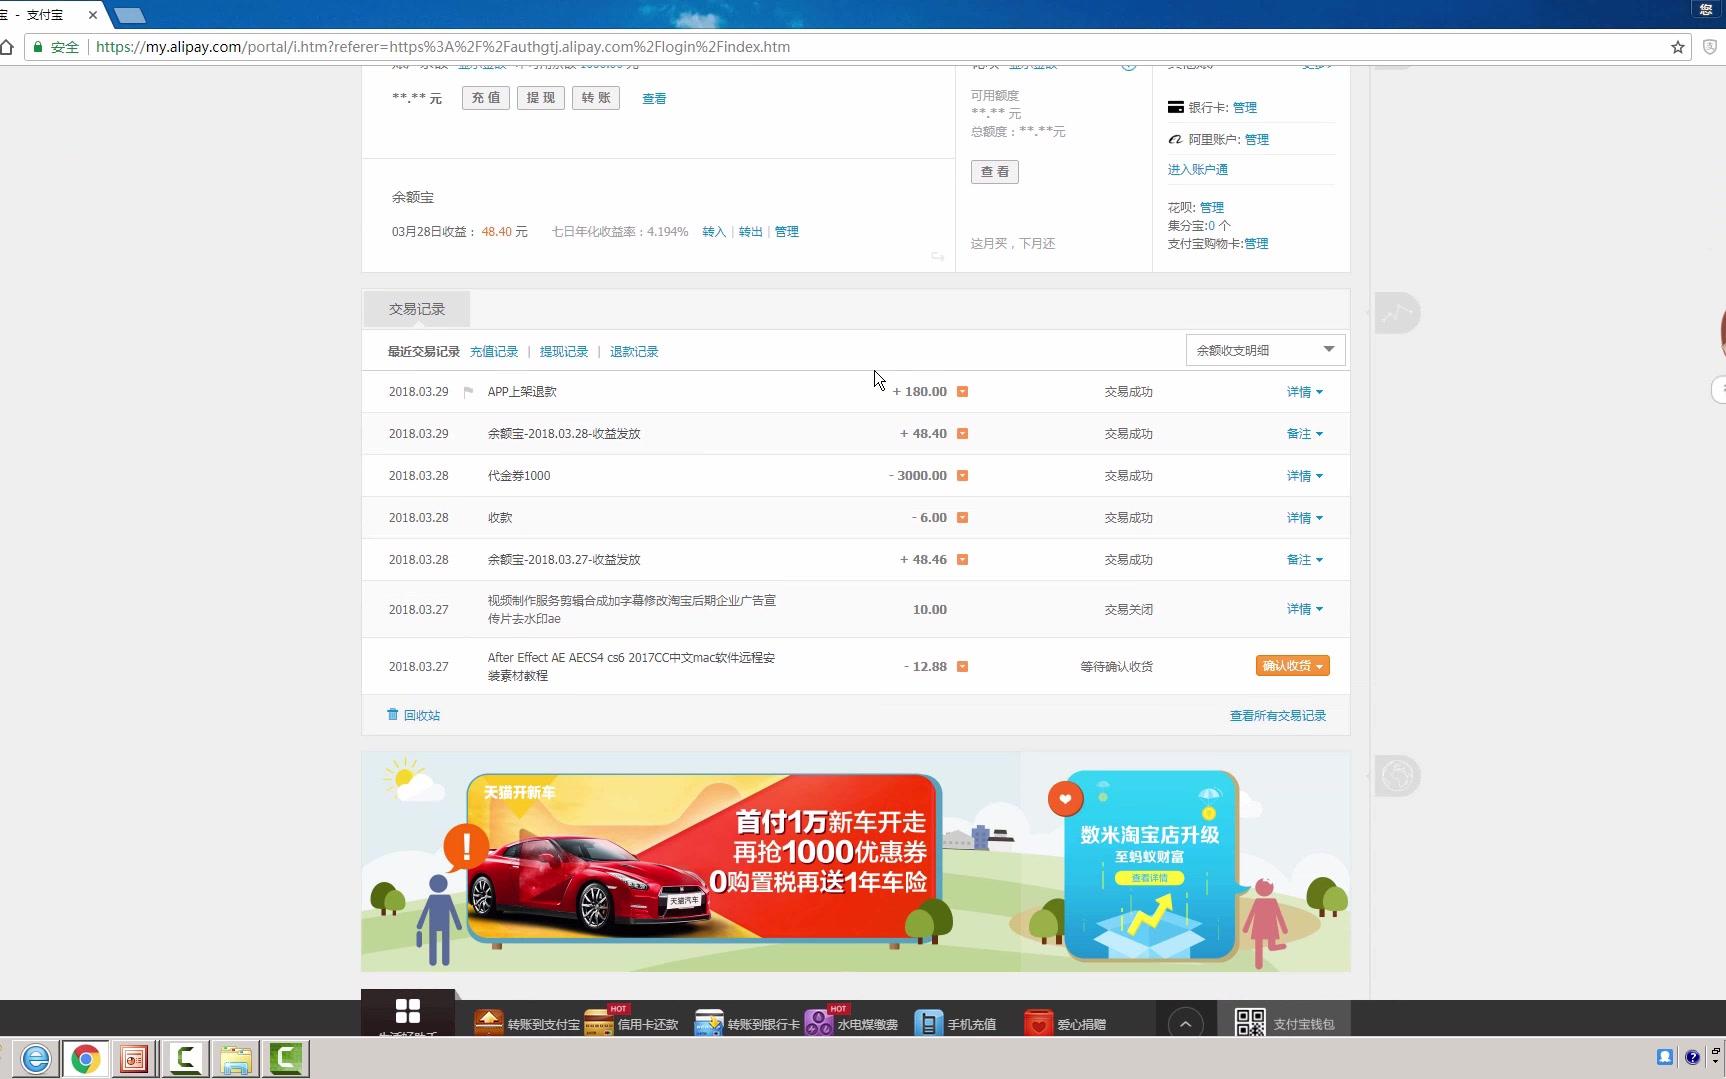This screenshot has height=1079, width=1726.
Task: Expand 备注 for 2018.03.27-收益发放 row
Action: point(1304,560)
